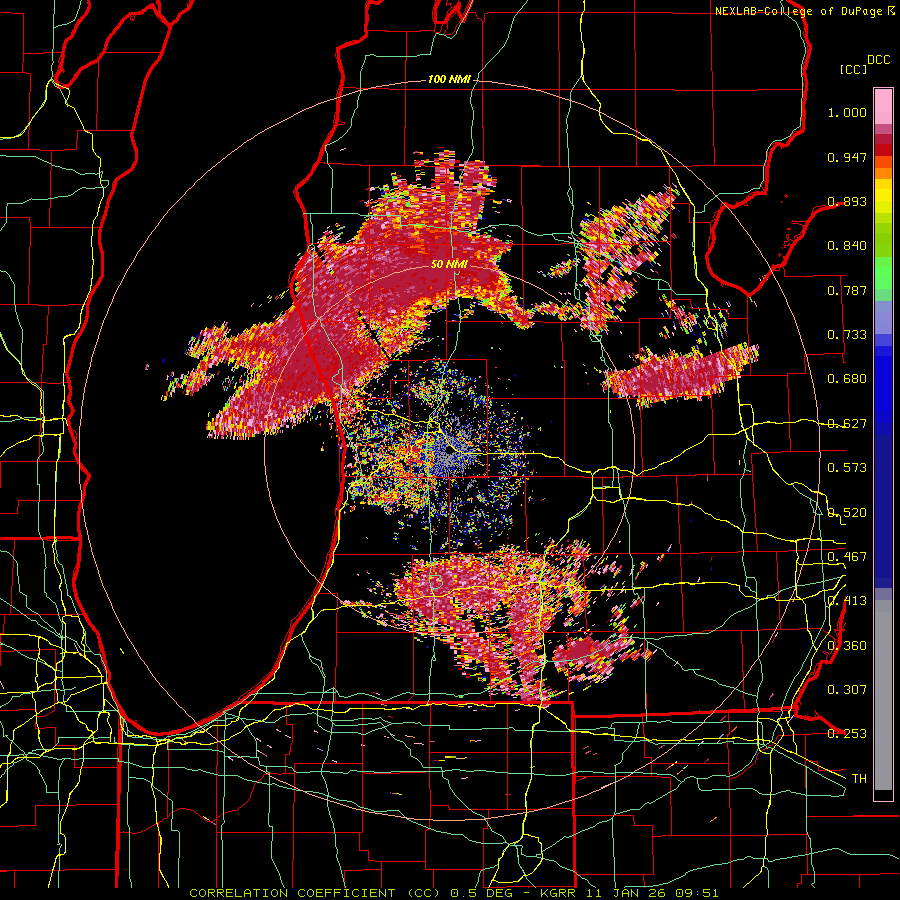Pick the yellow band of the color scale
Viewport: 900px width, 900px height.
coord(883,197)
